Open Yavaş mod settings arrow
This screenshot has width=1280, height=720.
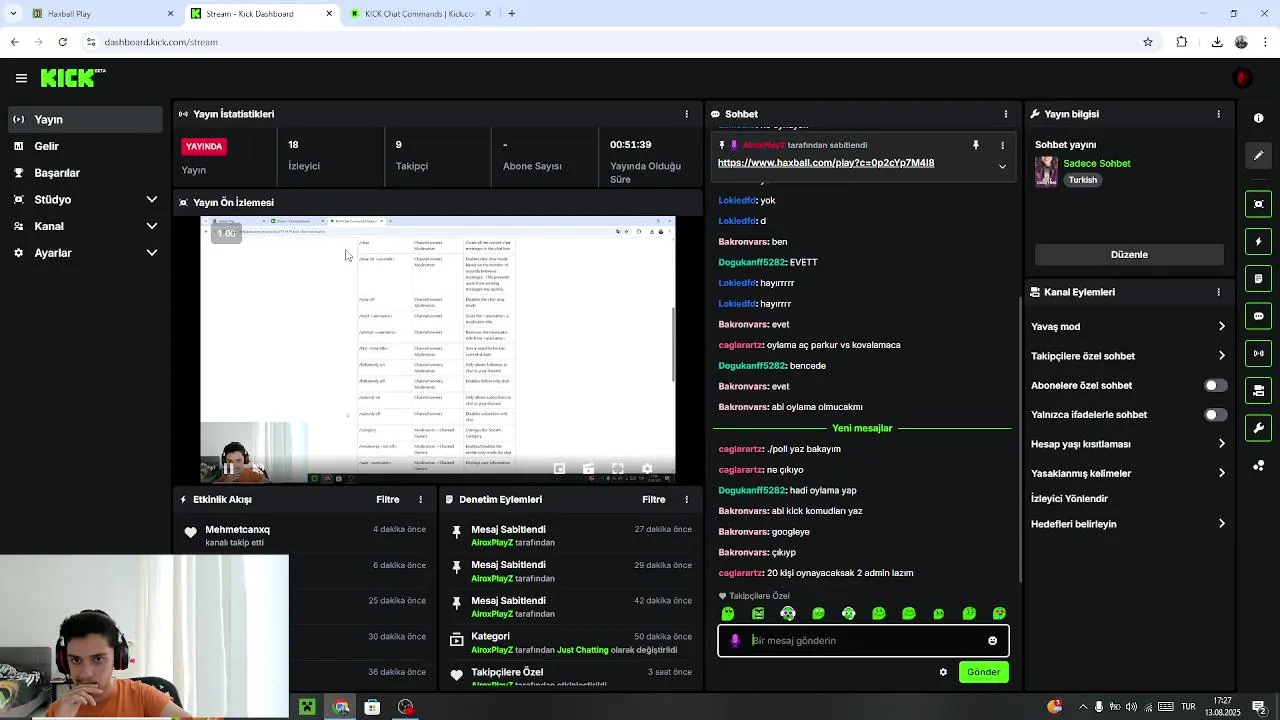(x=1221, y=326)
